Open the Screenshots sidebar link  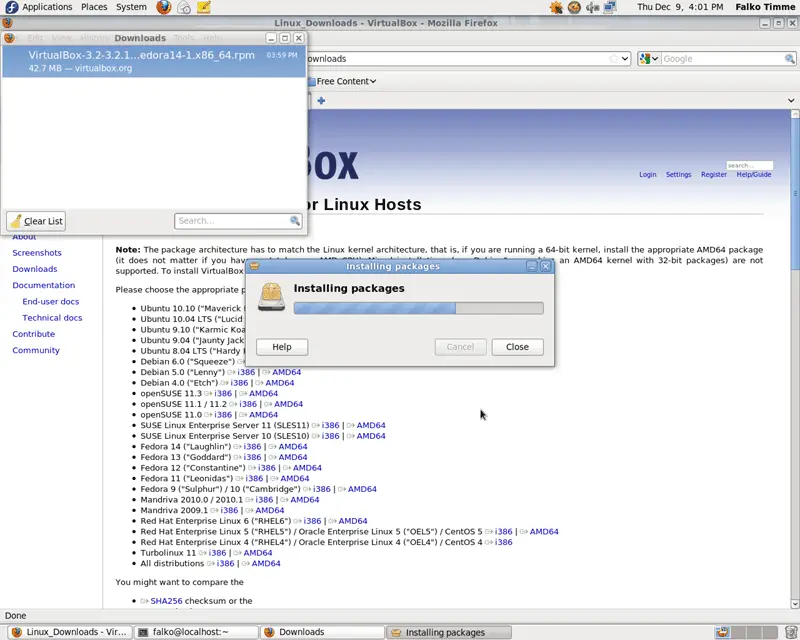[37, 253]
